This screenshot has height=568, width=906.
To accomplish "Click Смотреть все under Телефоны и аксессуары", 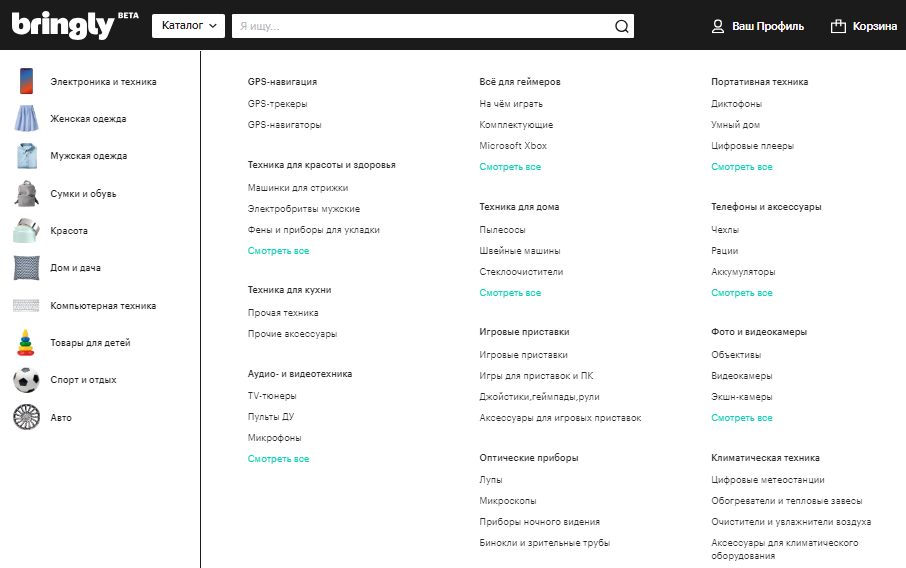I will [x=742, y=292].
